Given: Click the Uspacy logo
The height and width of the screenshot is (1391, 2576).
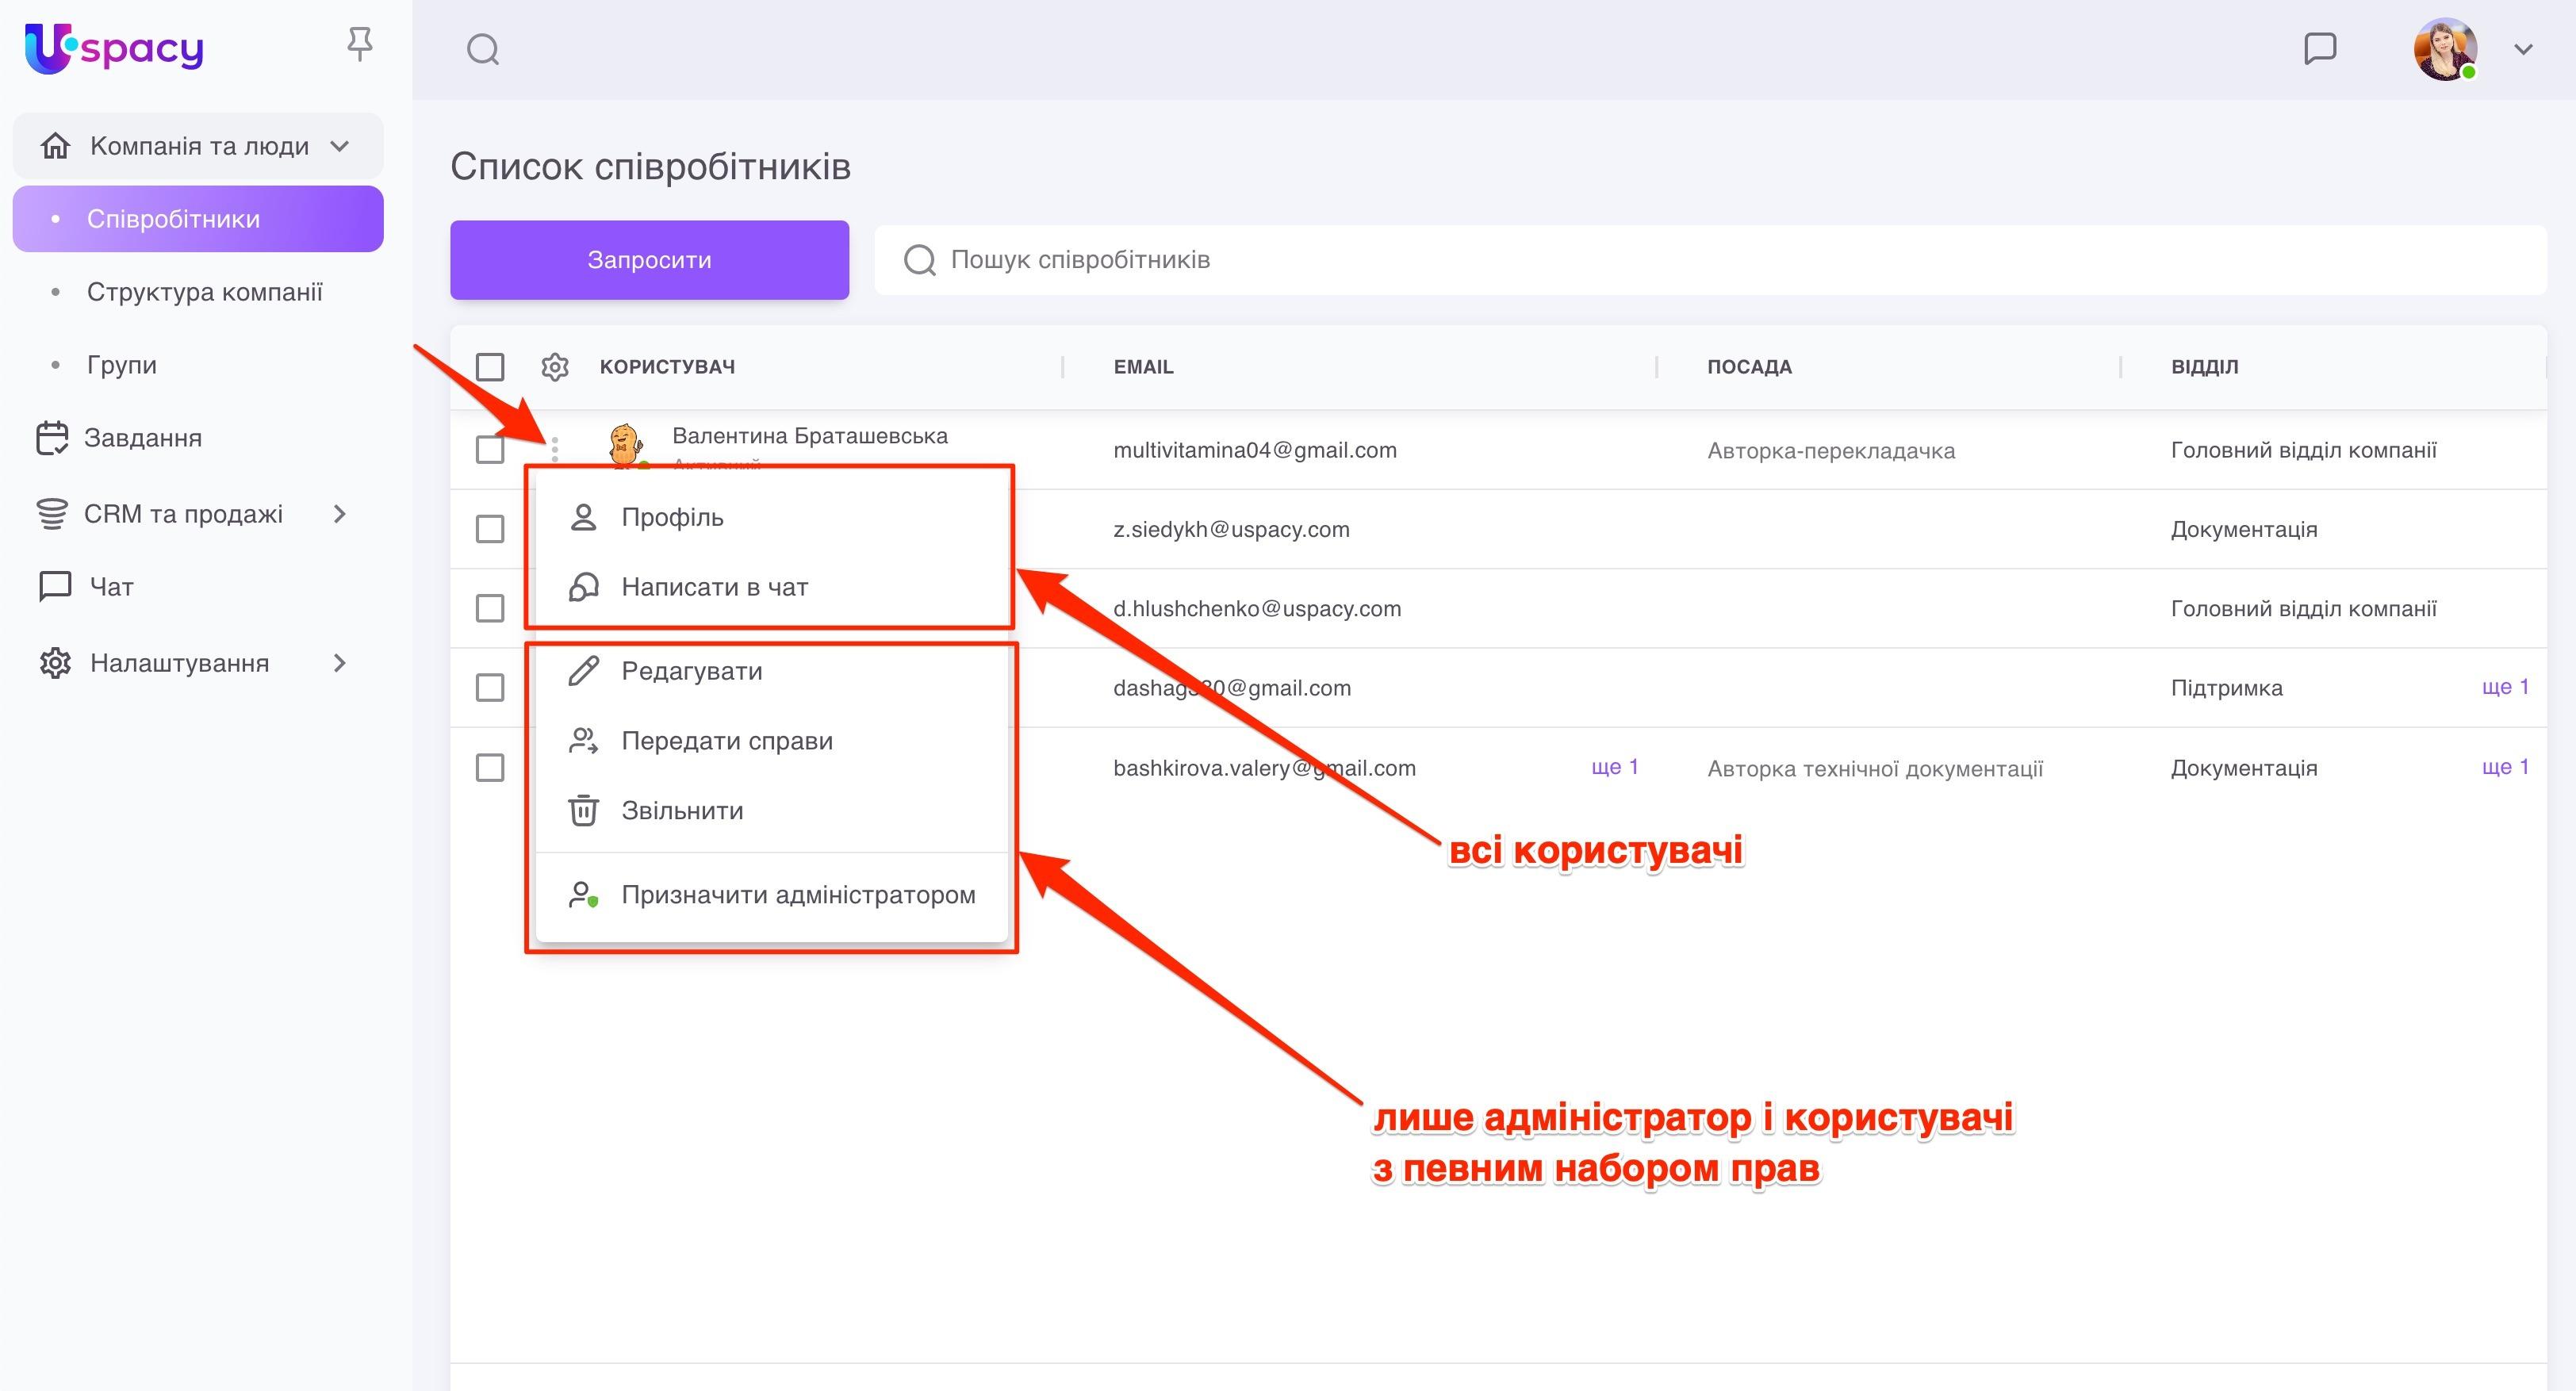Looking at the screenshot, I should 113,47.
